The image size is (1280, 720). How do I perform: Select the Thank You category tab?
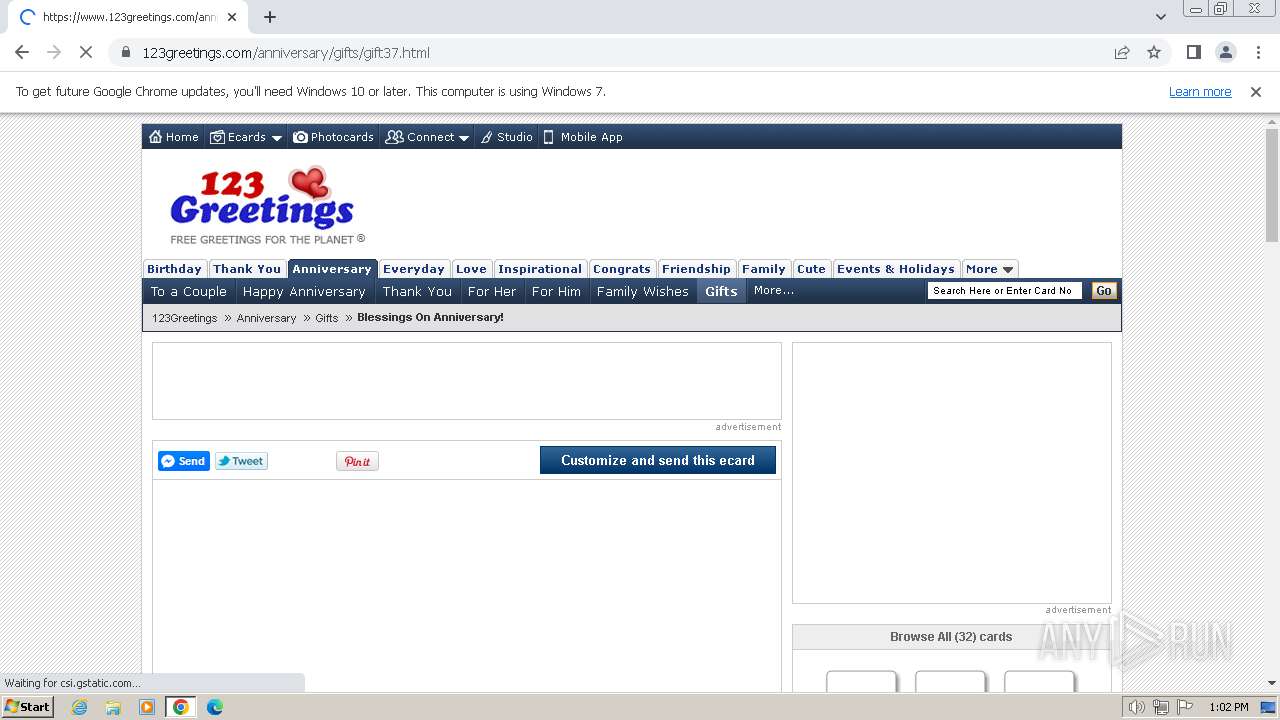click(247, 269)
